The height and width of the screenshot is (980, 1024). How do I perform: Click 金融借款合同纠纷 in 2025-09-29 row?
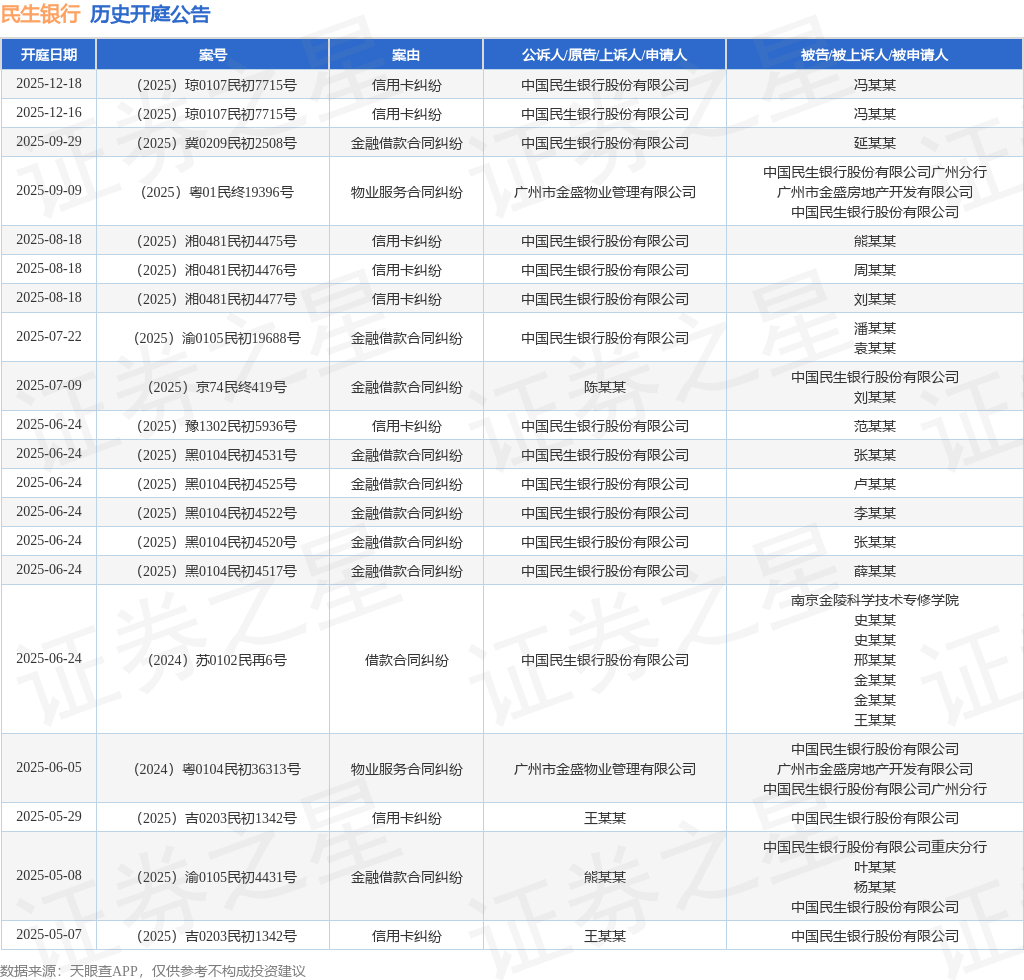click(x=406, y=143)
